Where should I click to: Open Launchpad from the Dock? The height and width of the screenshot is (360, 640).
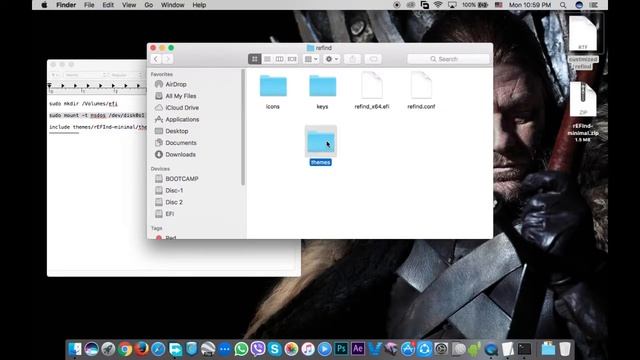pyautogui.click(x=108, y=349)
